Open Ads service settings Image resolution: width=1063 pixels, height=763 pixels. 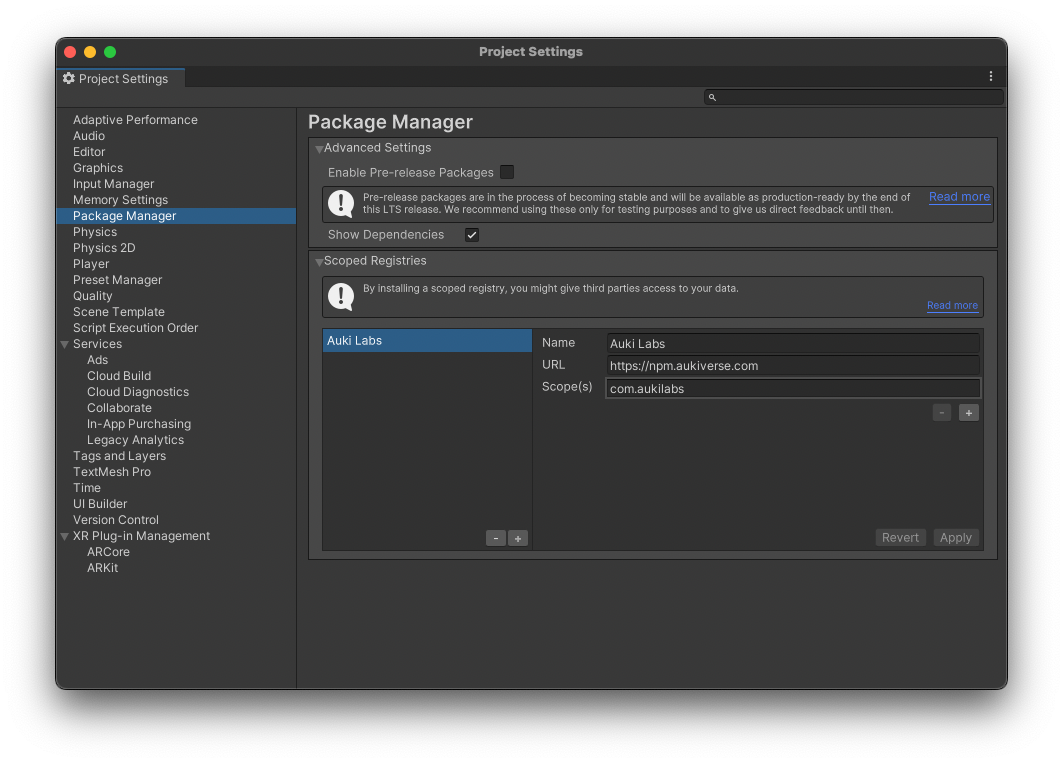click(x=98, y=360)
